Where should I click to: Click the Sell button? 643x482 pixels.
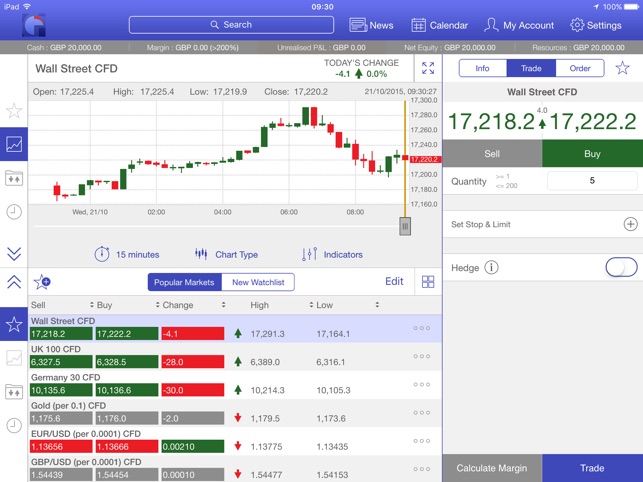coord(492,153)
